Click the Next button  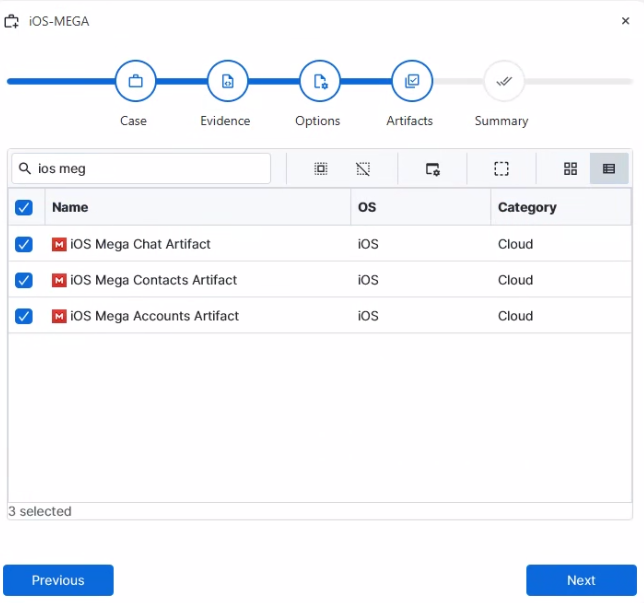[581, 580]
